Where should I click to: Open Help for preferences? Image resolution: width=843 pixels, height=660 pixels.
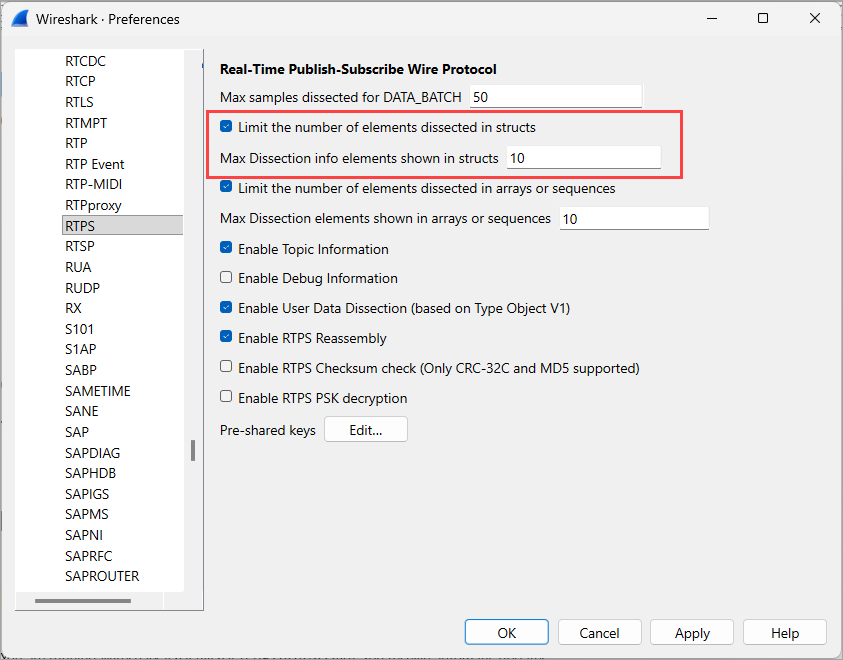click(x=785, y=633)
